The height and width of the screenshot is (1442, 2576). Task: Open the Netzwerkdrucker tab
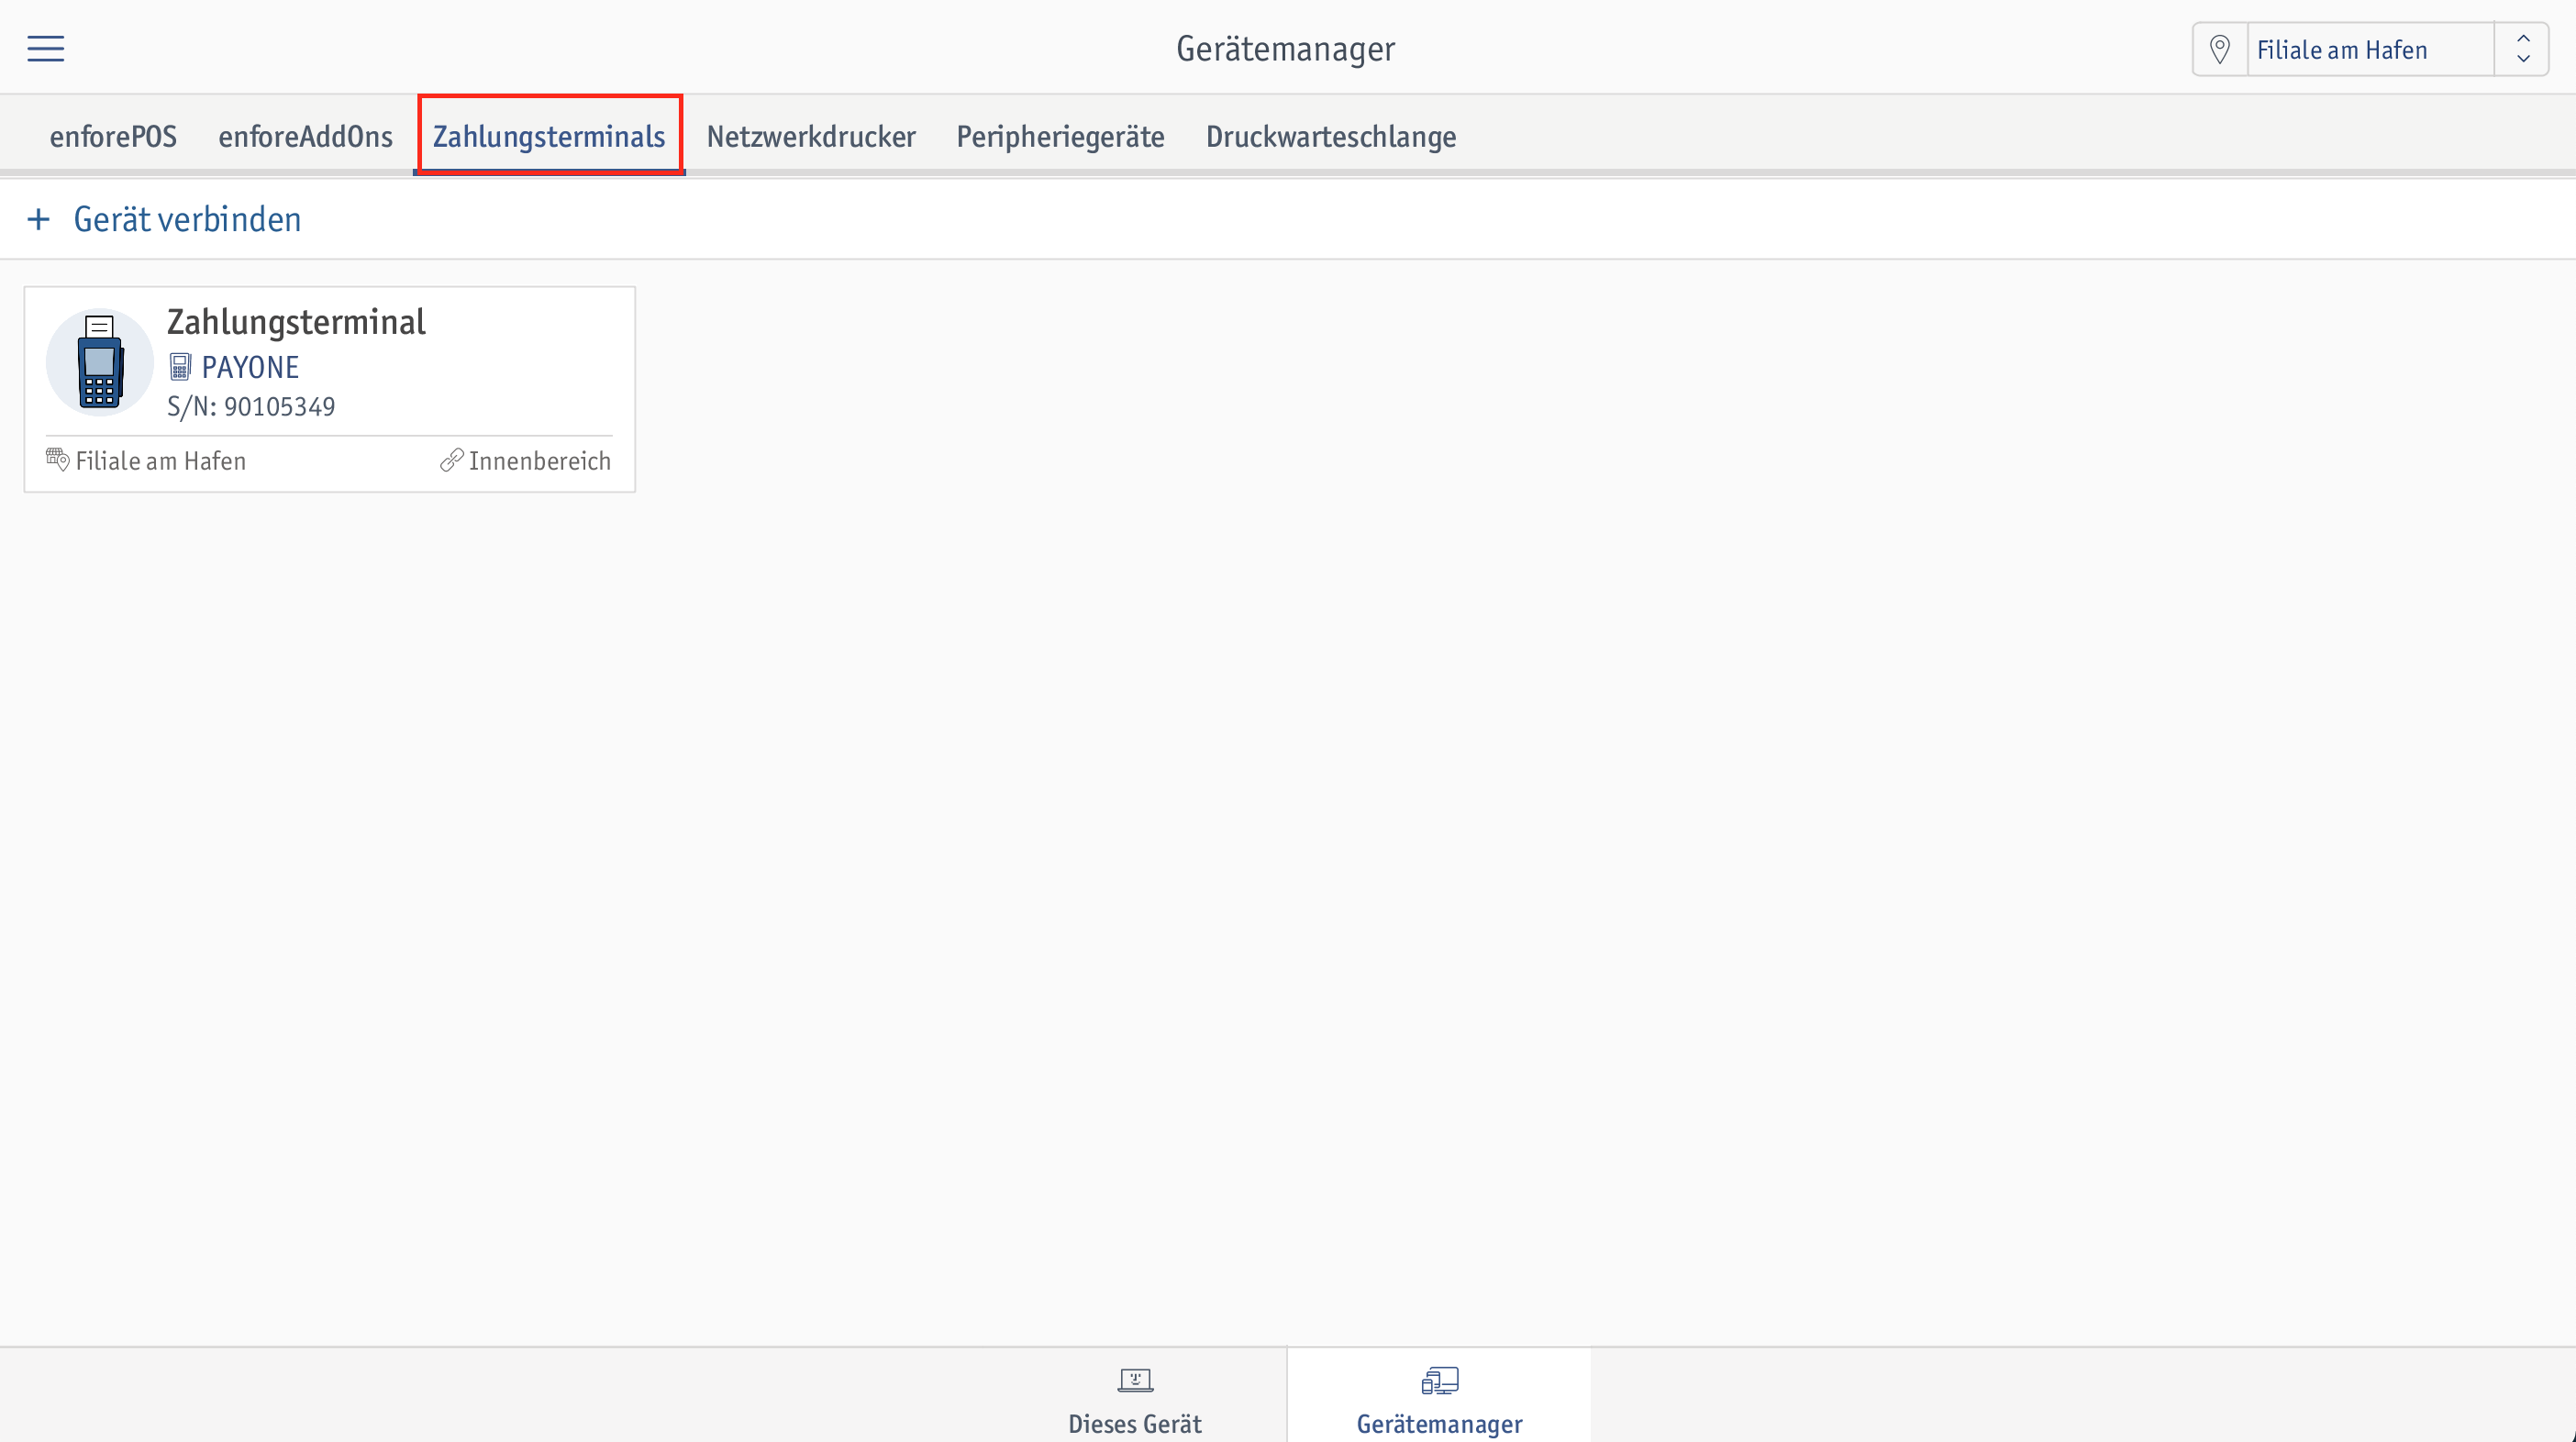pyautogui.click(x=811, y=136)
